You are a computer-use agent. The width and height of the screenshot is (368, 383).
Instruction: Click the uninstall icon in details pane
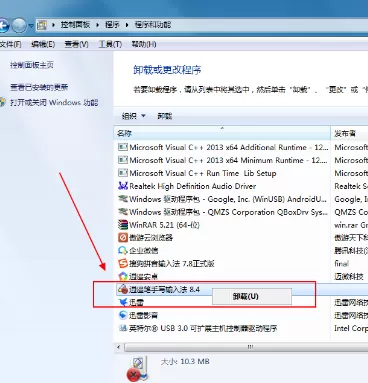(x=137, y=369)
